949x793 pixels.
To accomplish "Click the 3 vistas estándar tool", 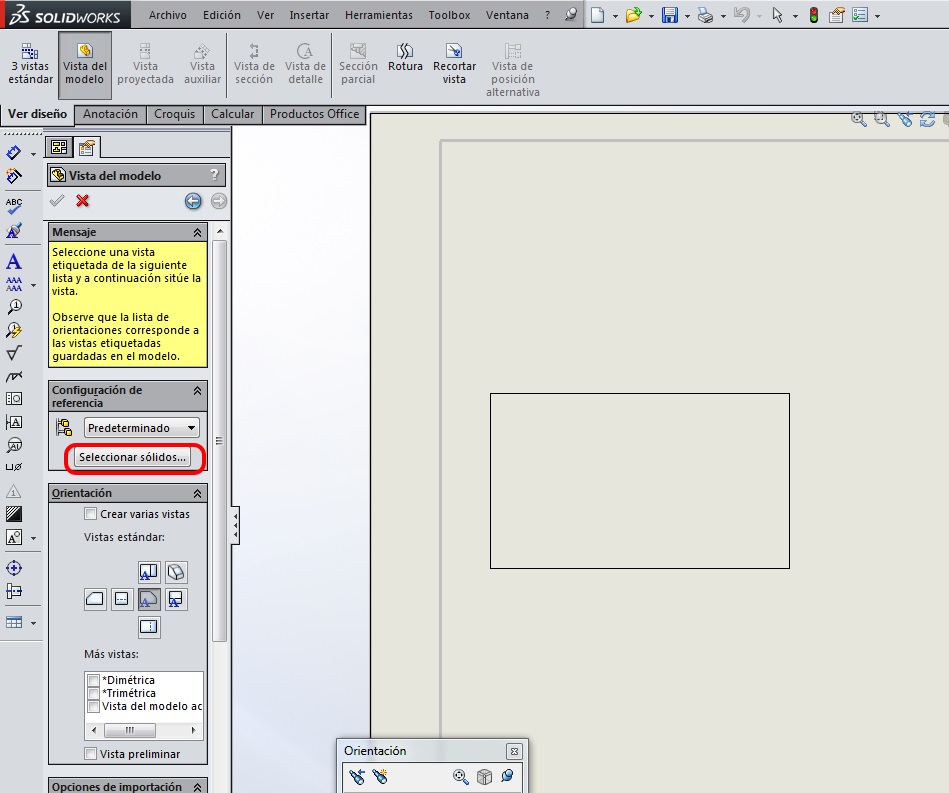I will coord(30,65).
